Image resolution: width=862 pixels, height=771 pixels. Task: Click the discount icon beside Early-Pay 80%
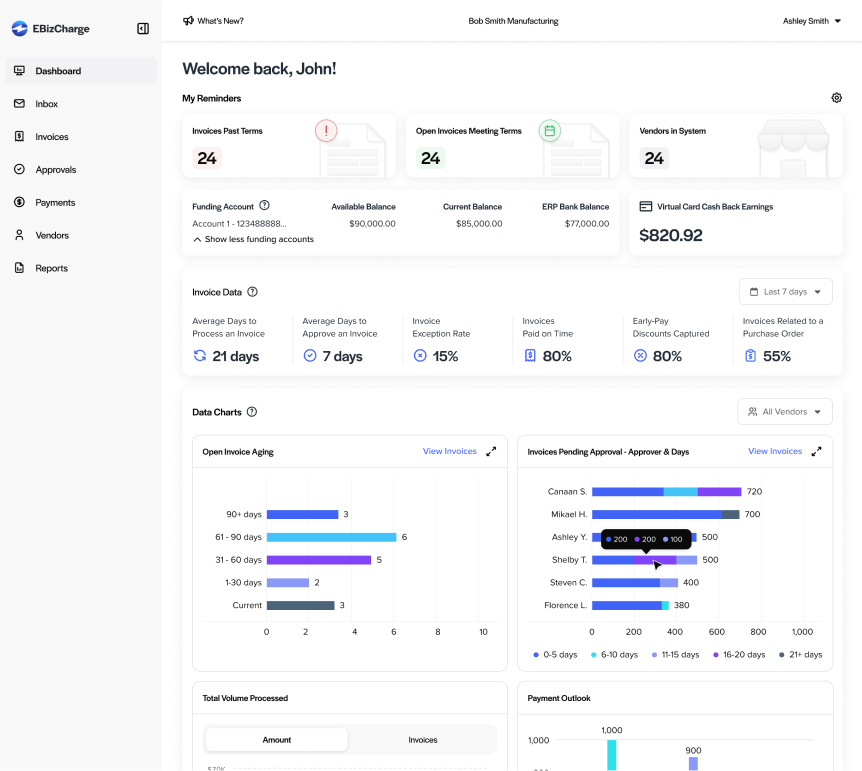[640, 356]
